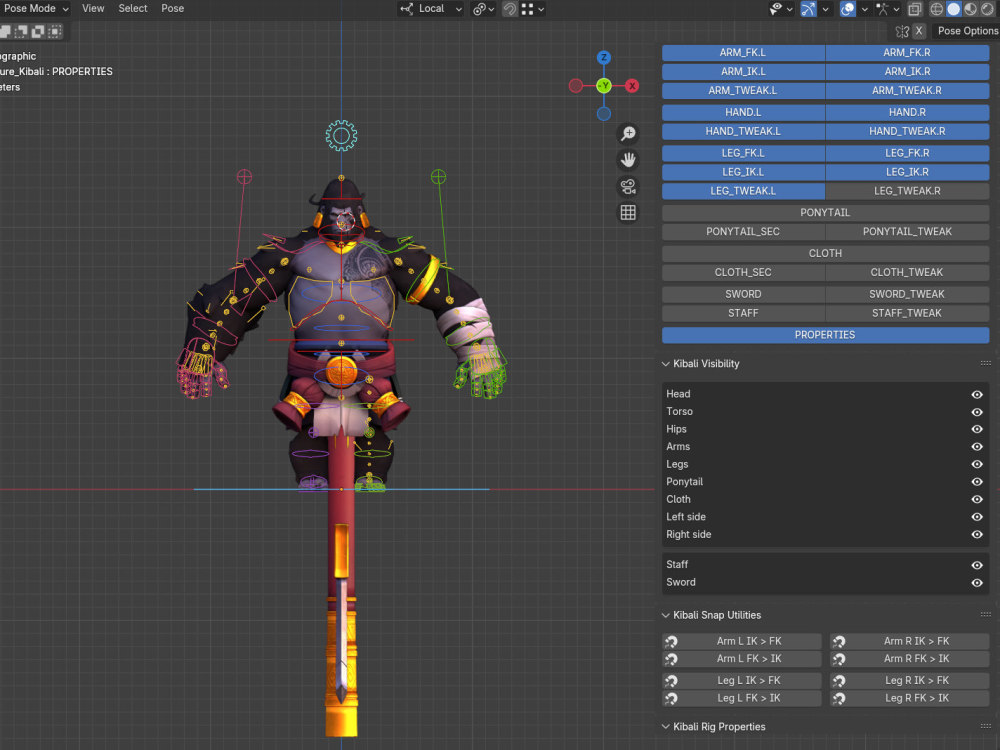This screenshot has height=750, width=1000.
Task: Snap Arm L IK > FK
Action: coord(742,642)
